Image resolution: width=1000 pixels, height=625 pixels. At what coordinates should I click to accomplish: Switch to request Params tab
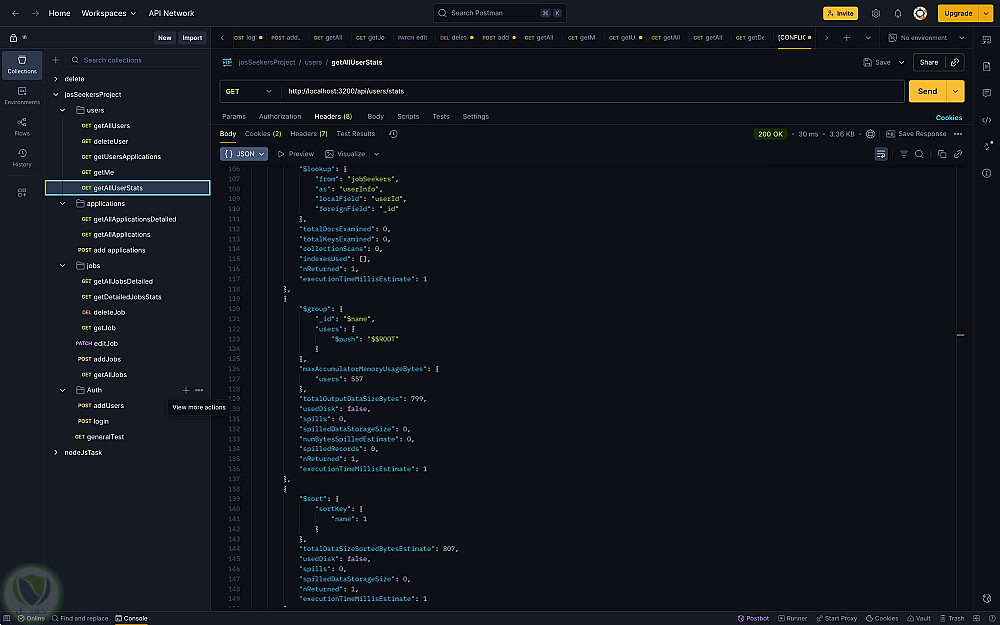(x=233, y=117)
